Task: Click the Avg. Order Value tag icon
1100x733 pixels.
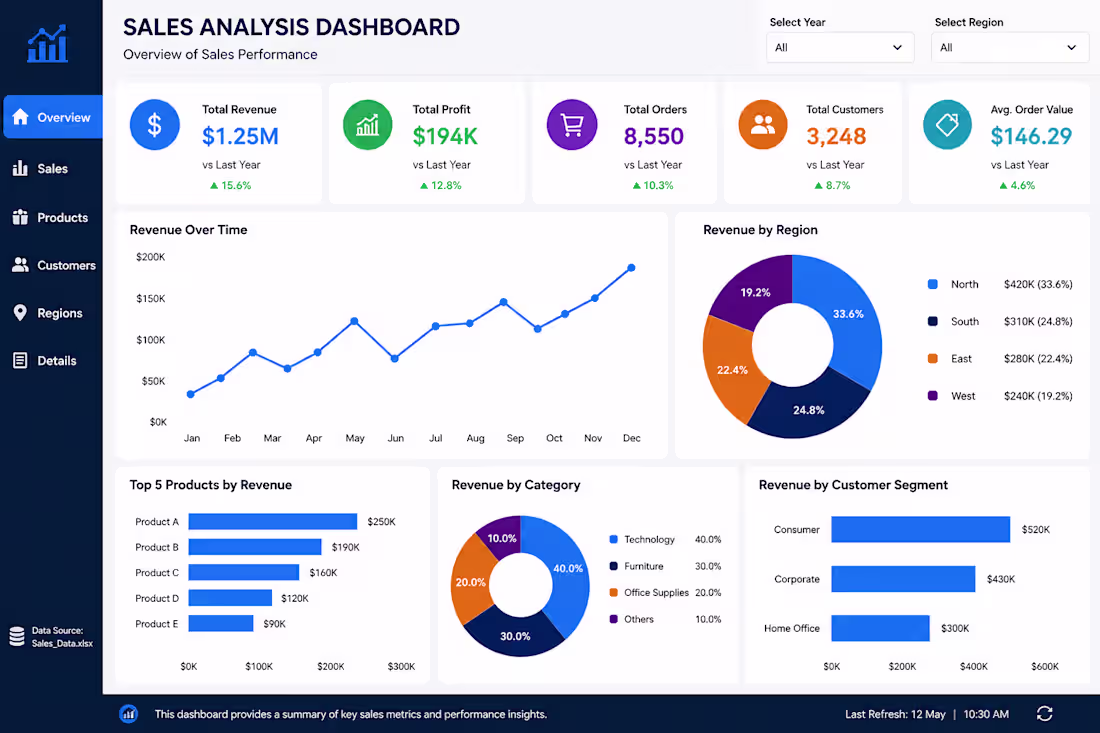Action: (x=947, y=125)
